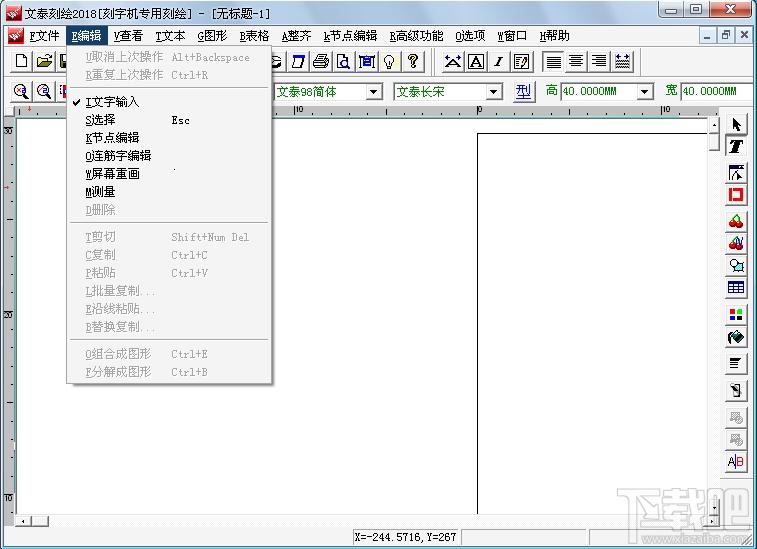Click the stretch A text size icon
The height and width of the screenshot is (549, 757).
(453, 61)
